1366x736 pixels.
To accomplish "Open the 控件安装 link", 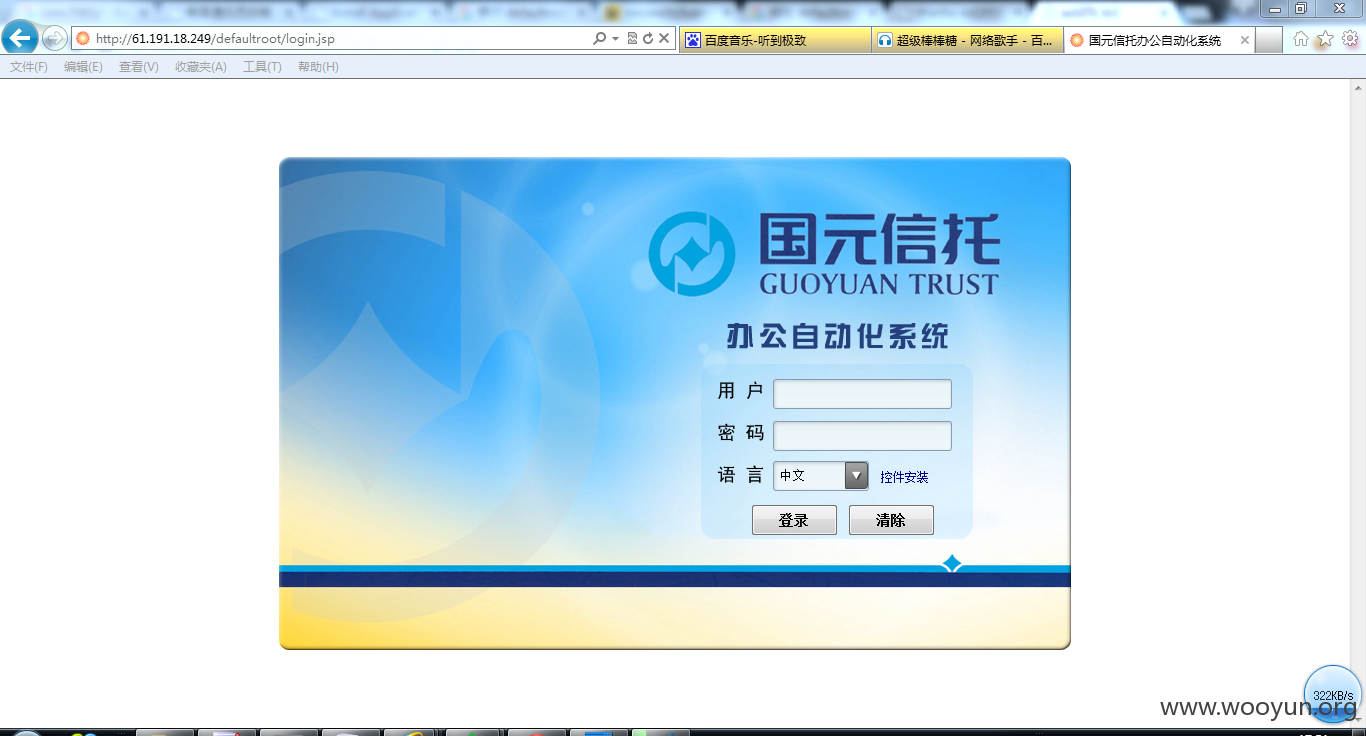I will 904,477.
